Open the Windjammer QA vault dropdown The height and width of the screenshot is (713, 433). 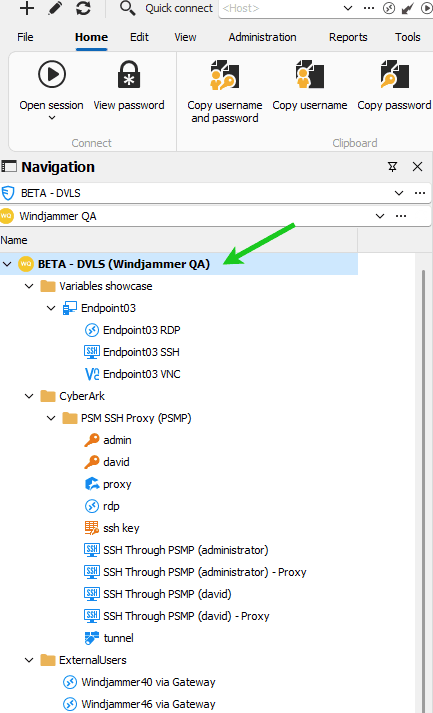380,216
